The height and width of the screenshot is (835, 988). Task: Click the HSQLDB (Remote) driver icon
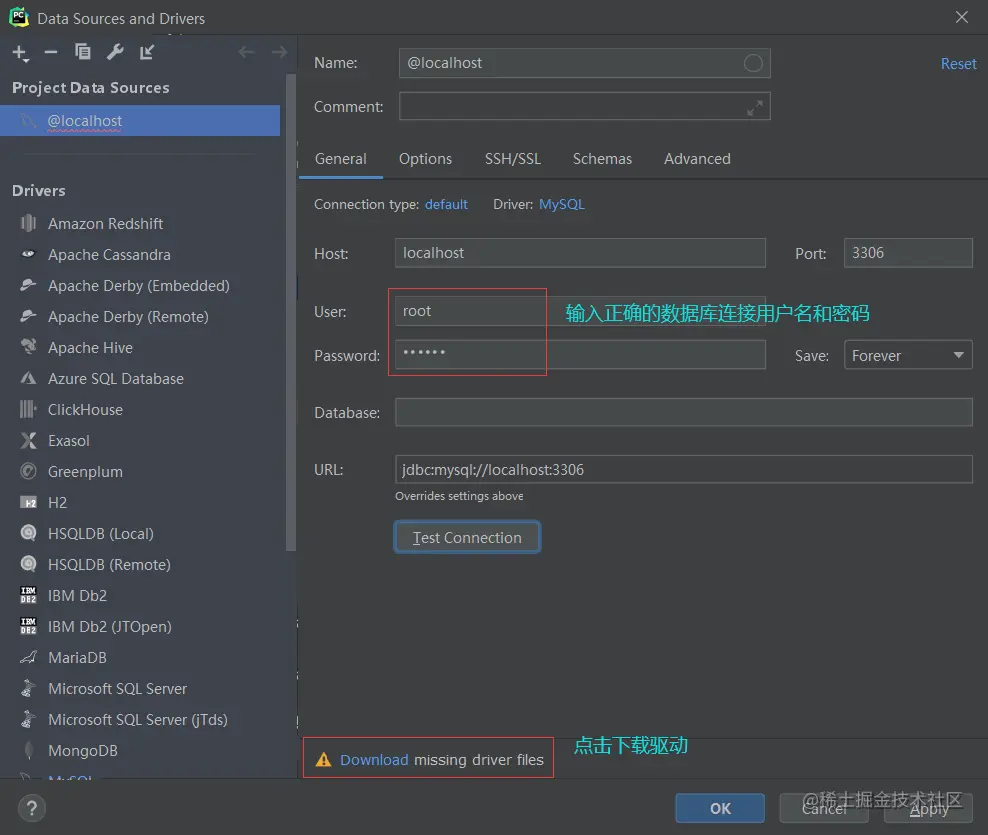pyautogui.click(x=28, y=564)
